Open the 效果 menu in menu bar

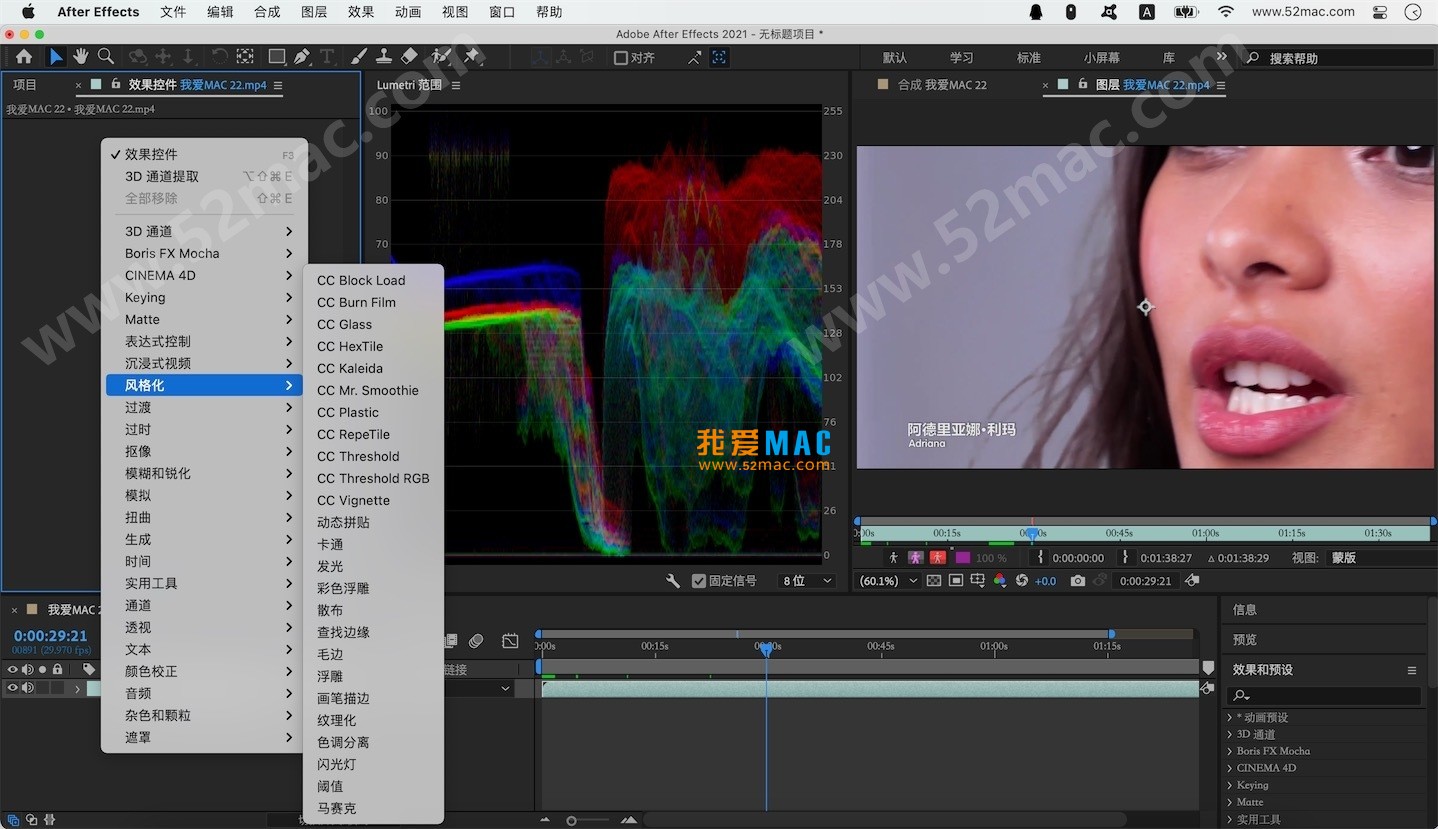coord(361,12)
